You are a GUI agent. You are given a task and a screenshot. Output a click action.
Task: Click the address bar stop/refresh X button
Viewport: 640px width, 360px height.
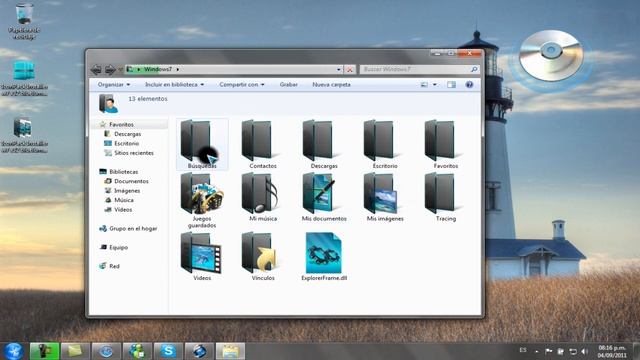tap(350, 69)
